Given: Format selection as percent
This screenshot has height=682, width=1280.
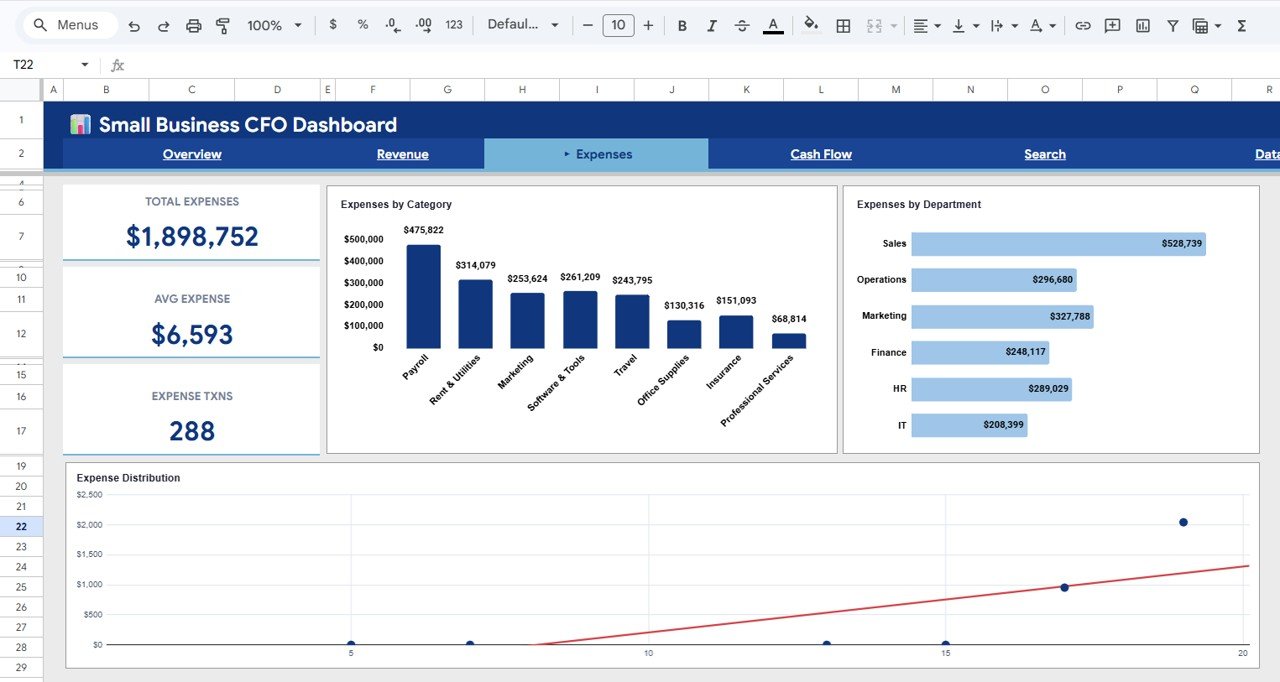Looking at the screenshot, I should point(362,25).
